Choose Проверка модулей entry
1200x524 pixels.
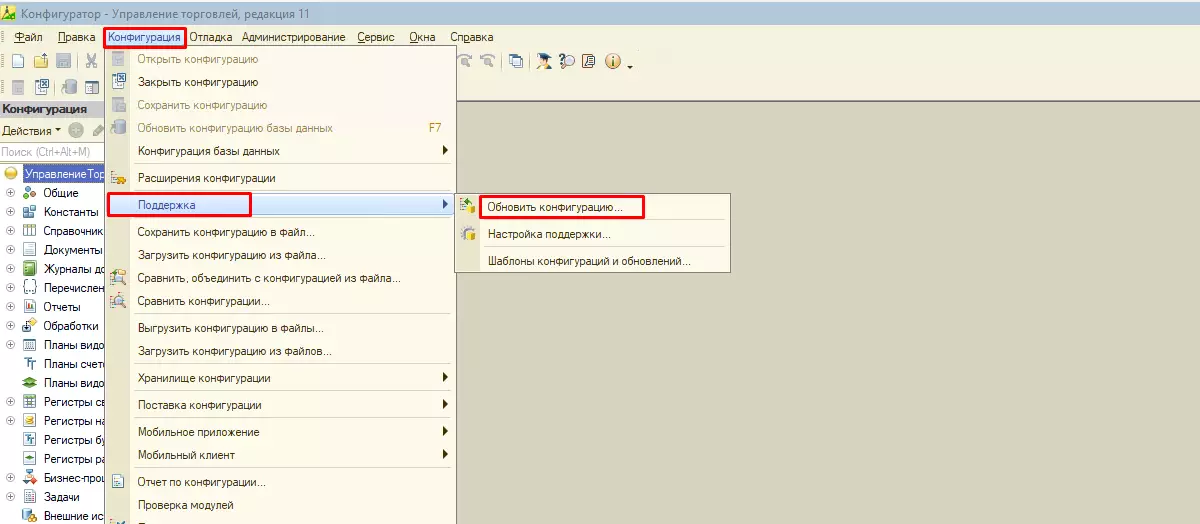pyautogui.click(x=280, y=505)
